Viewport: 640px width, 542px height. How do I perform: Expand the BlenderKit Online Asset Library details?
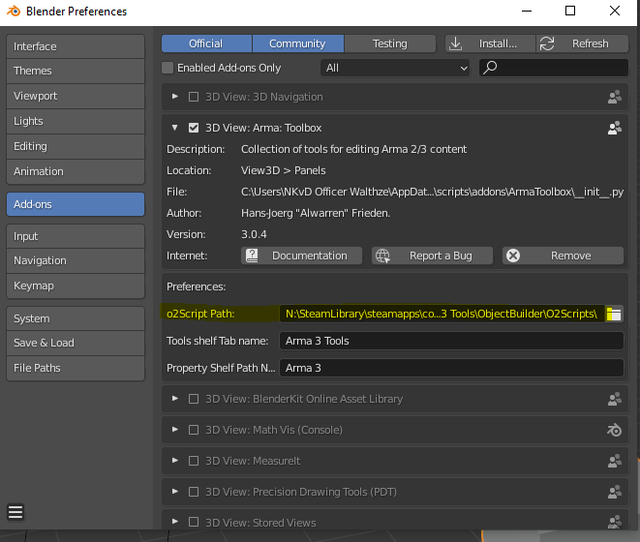[x=175, y=398]
